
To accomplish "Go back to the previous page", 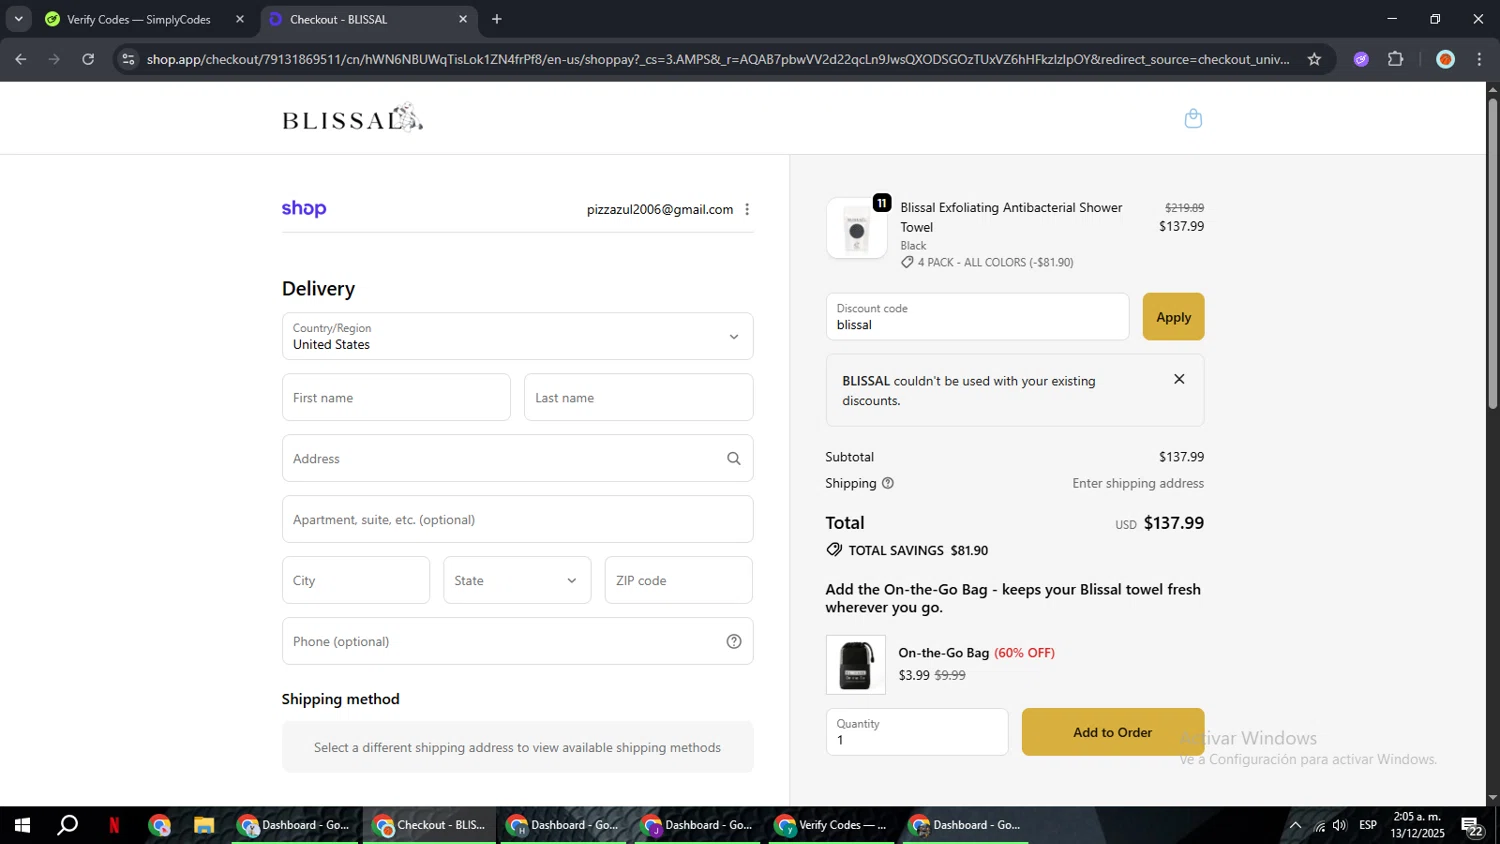I will click(x=20, y=59).
